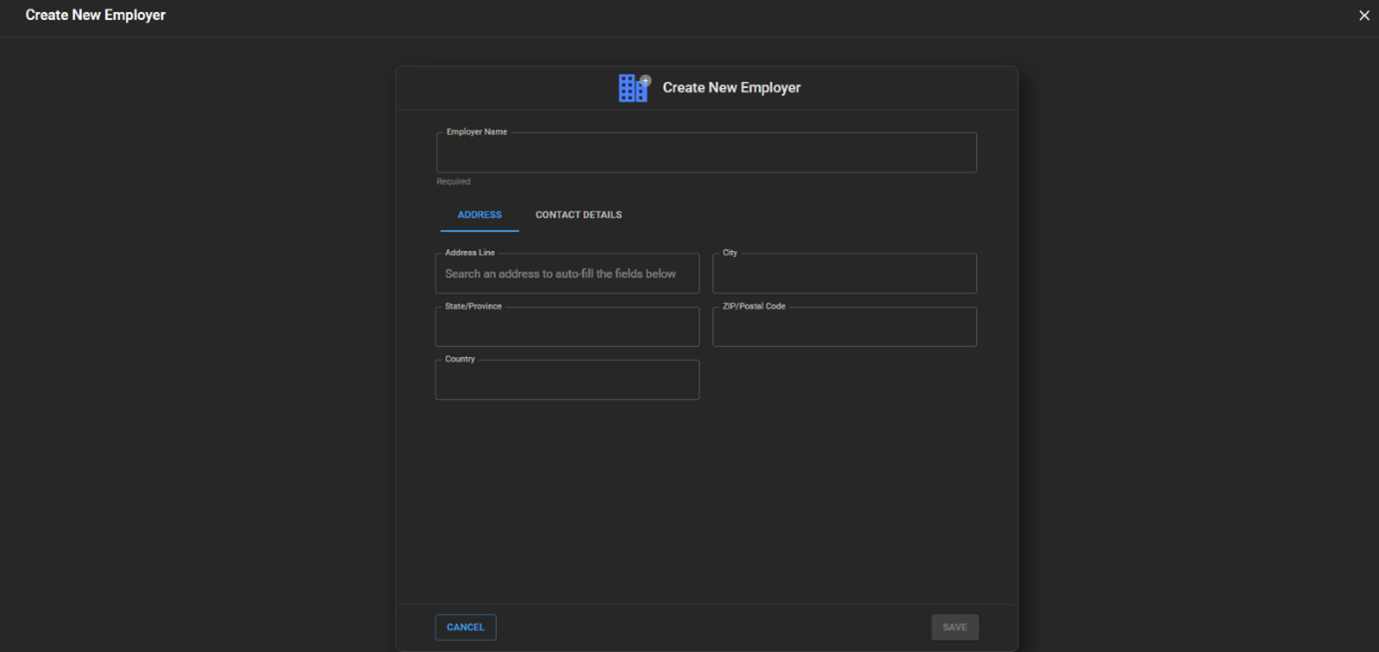The height and width of the screenshot is (652, 1379).
Task: Click the Address Line field label
Action: pyautogui.click(x=470, y=253)
